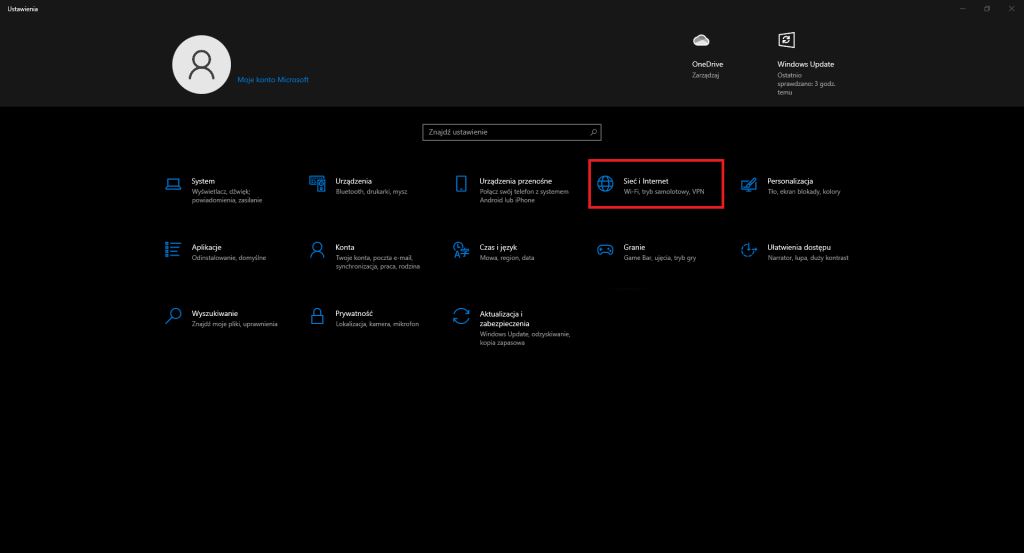The image size is (1024, 553).
Task: Open Czas i język icon
Action: [461, 249]
